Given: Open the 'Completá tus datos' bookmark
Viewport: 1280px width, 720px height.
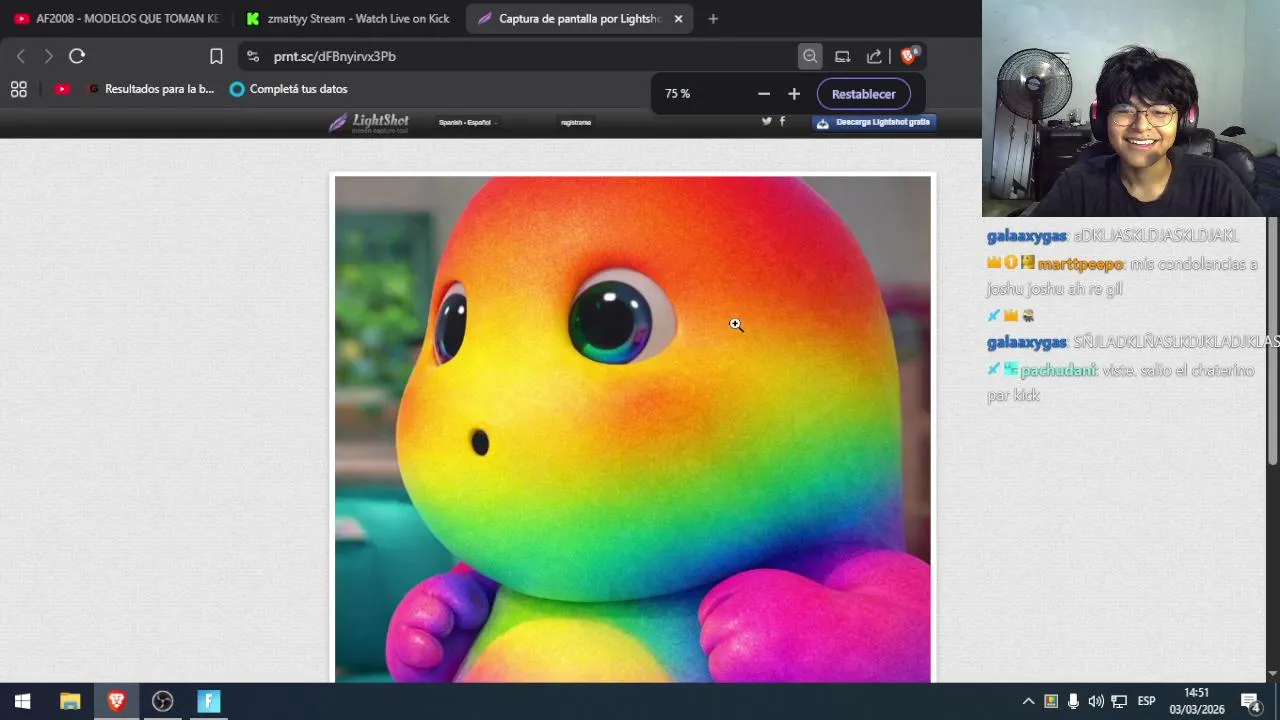Looking at the screenshot, I should pos(288,89).
